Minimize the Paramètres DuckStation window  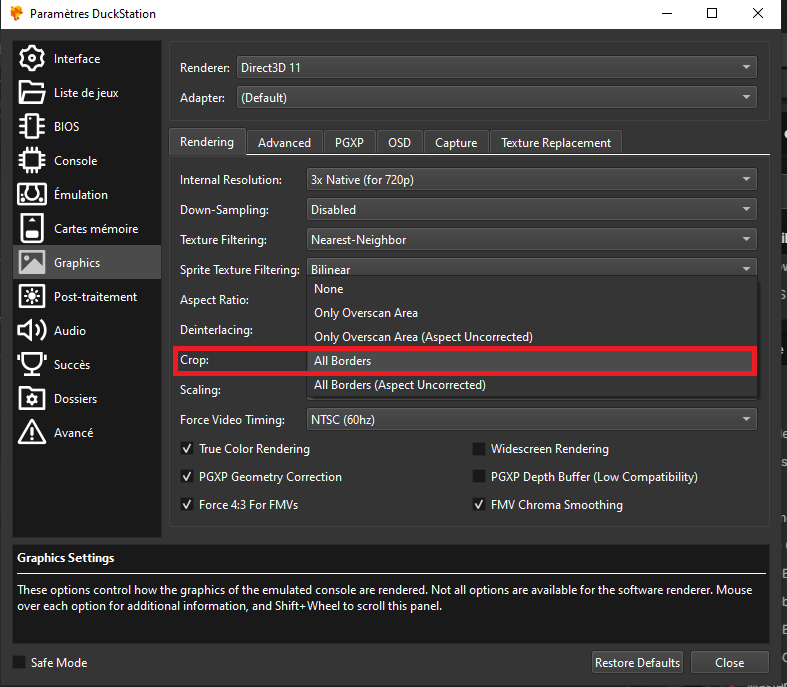click(x=667, y=14)
